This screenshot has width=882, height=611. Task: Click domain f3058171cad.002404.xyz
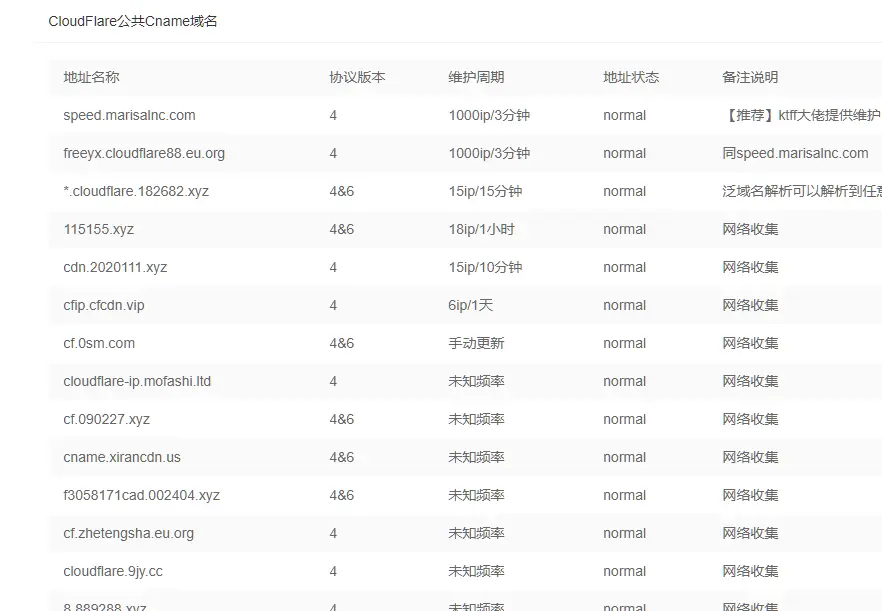click(142, 495)
